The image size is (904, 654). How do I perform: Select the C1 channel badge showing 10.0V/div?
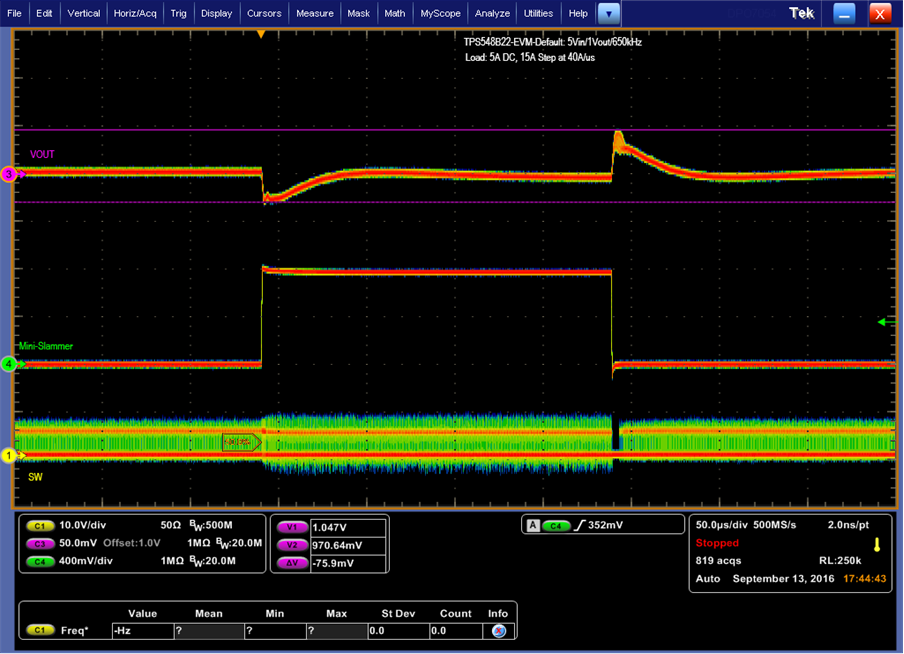pyautogui.click(x=38, y=524)
